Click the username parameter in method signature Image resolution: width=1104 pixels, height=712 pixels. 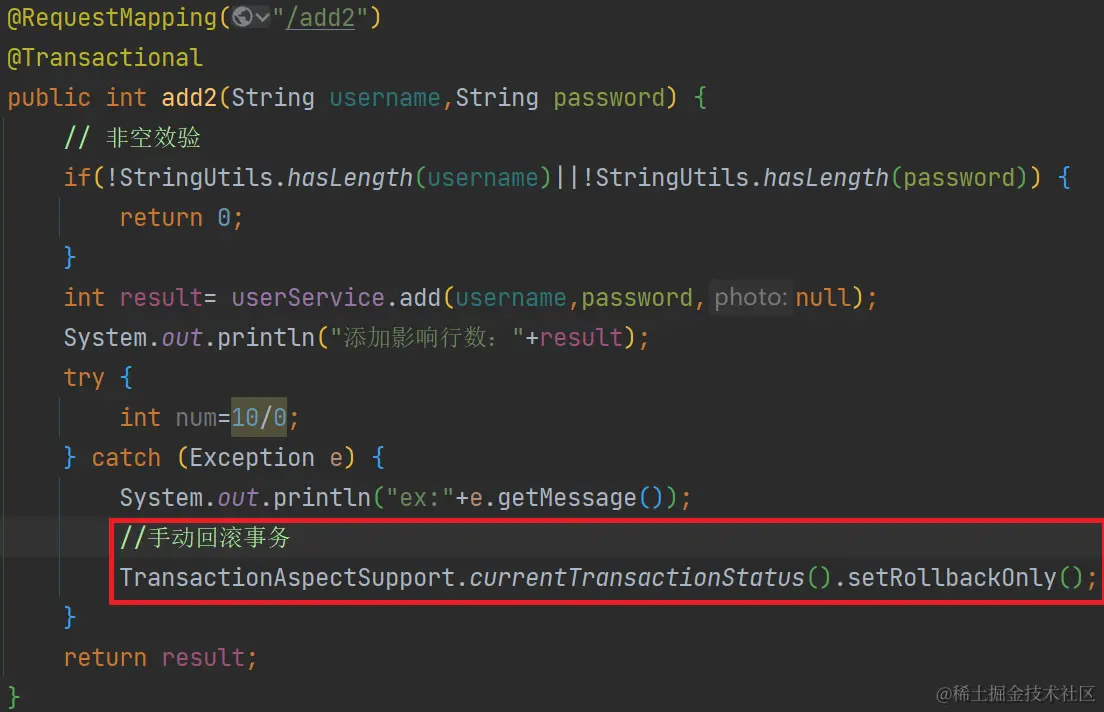tap(384, 97)
